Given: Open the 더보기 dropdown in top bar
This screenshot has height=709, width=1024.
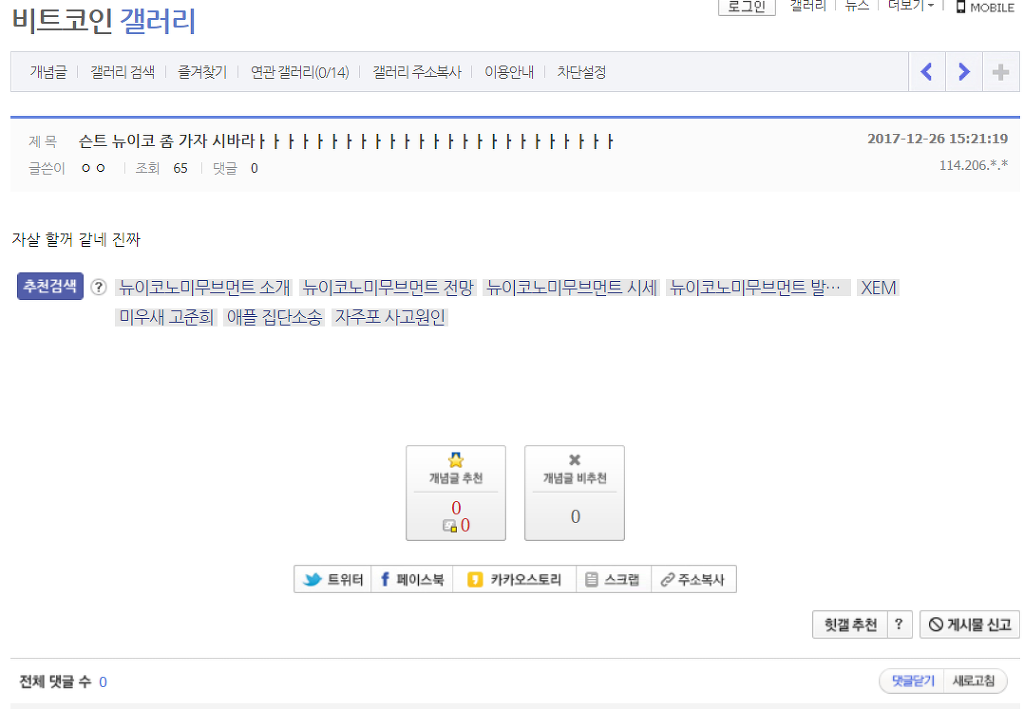Looking at the screenshot, I should point(910,6).
